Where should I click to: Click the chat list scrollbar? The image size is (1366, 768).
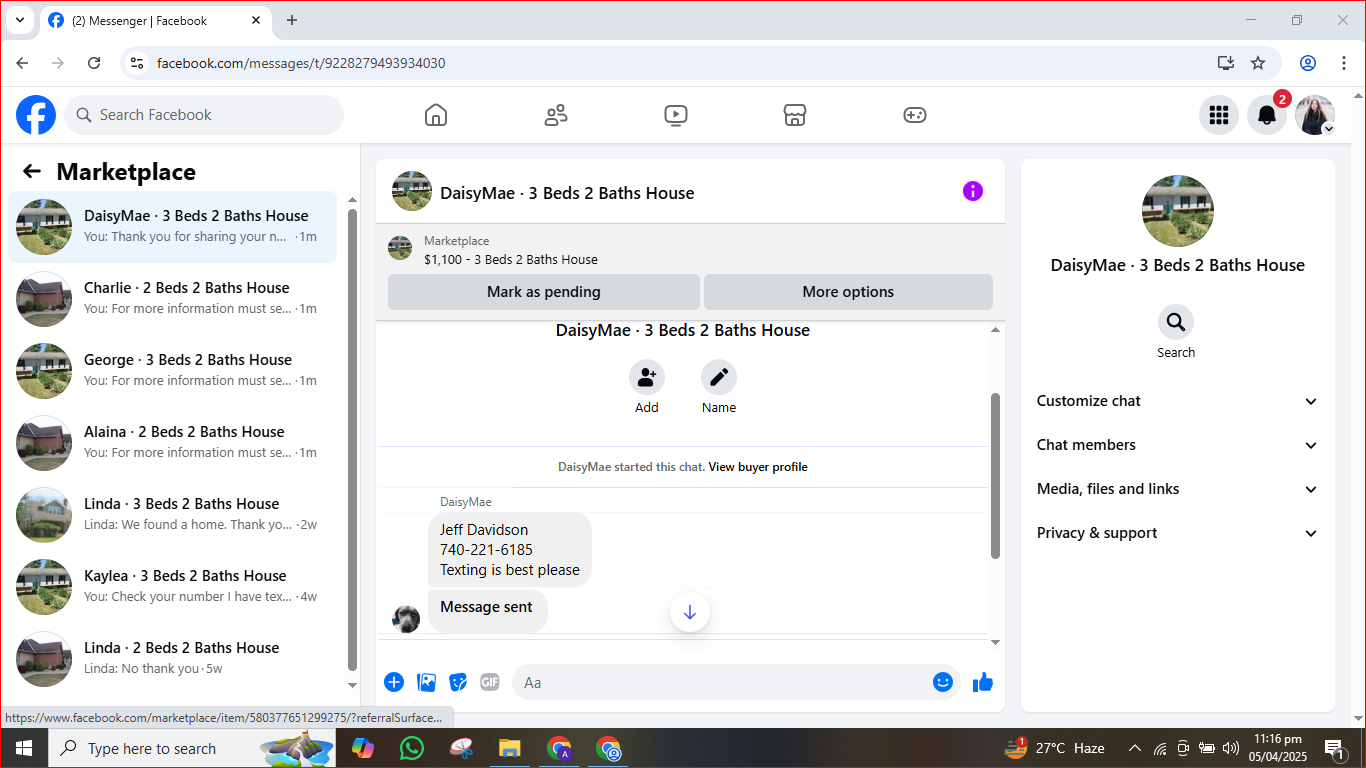coord(352,440)
